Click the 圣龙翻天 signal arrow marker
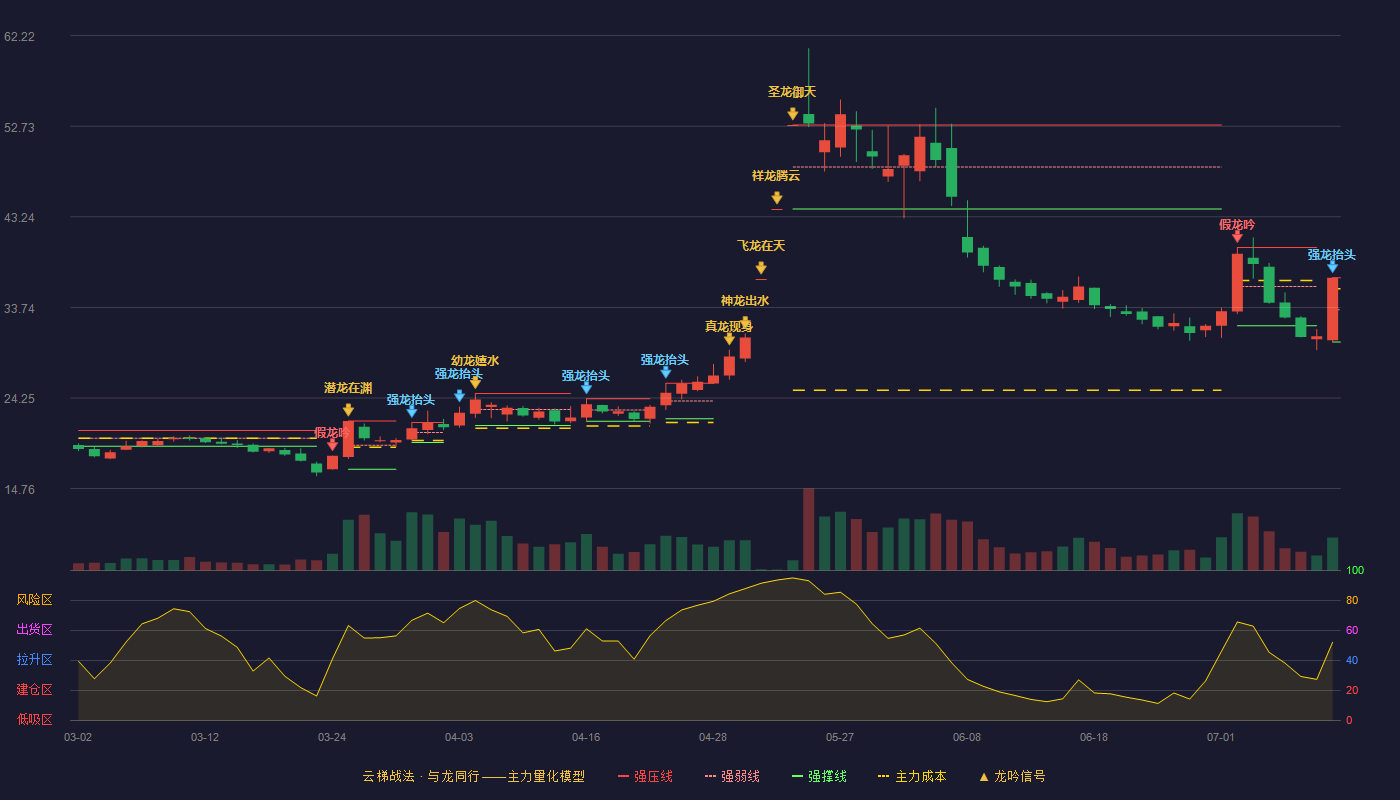The height and width of the screenshot is (800, 1400). [x=792, y=114]
